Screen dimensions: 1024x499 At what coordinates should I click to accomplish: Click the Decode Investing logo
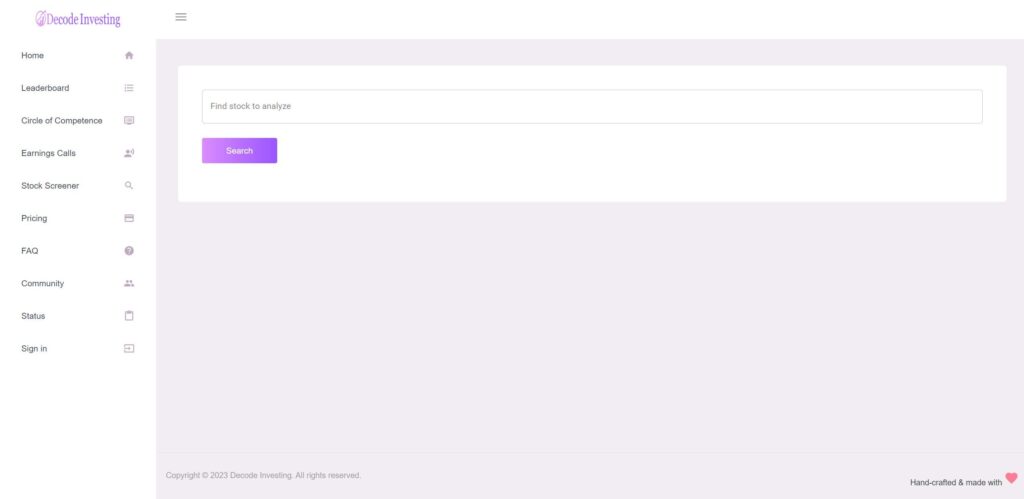click(77, 19)
